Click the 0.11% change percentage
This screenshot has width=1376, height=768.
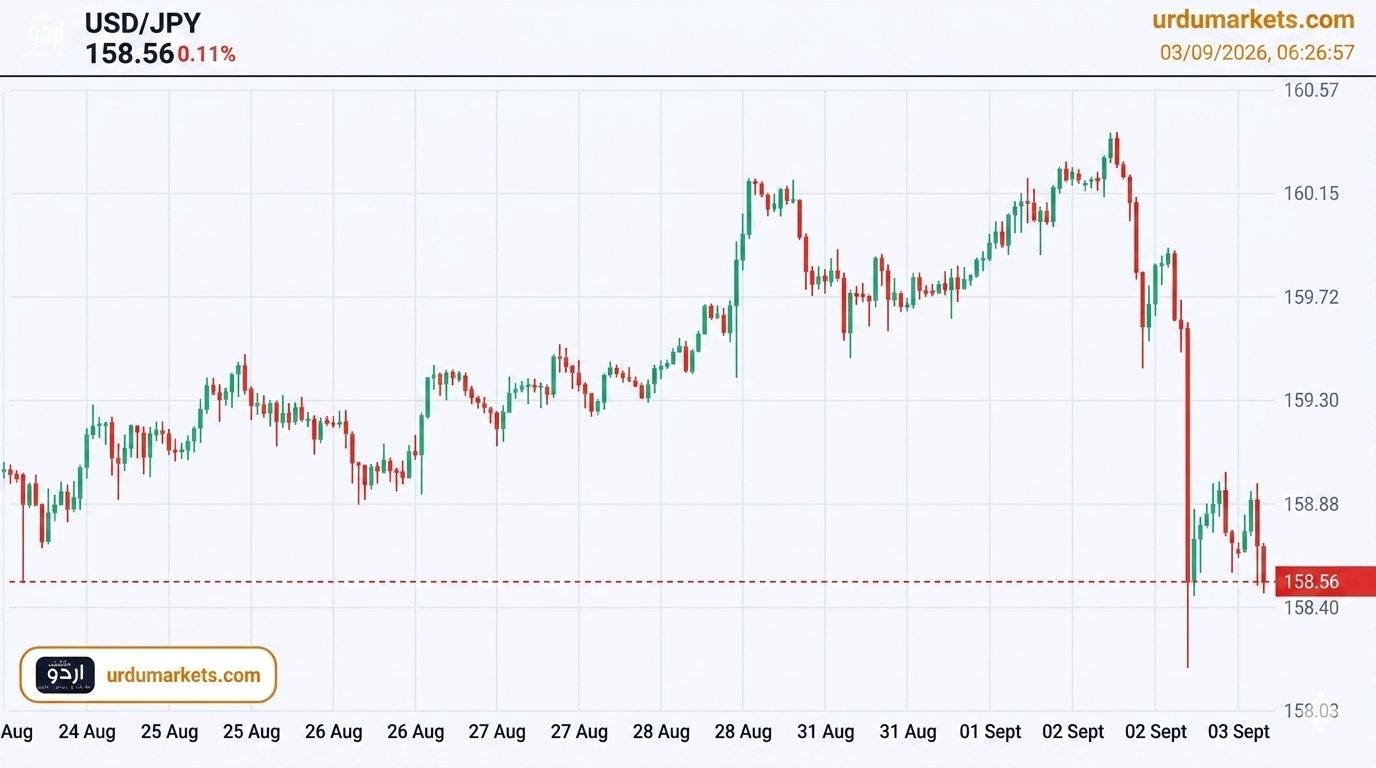pos(207,55)
